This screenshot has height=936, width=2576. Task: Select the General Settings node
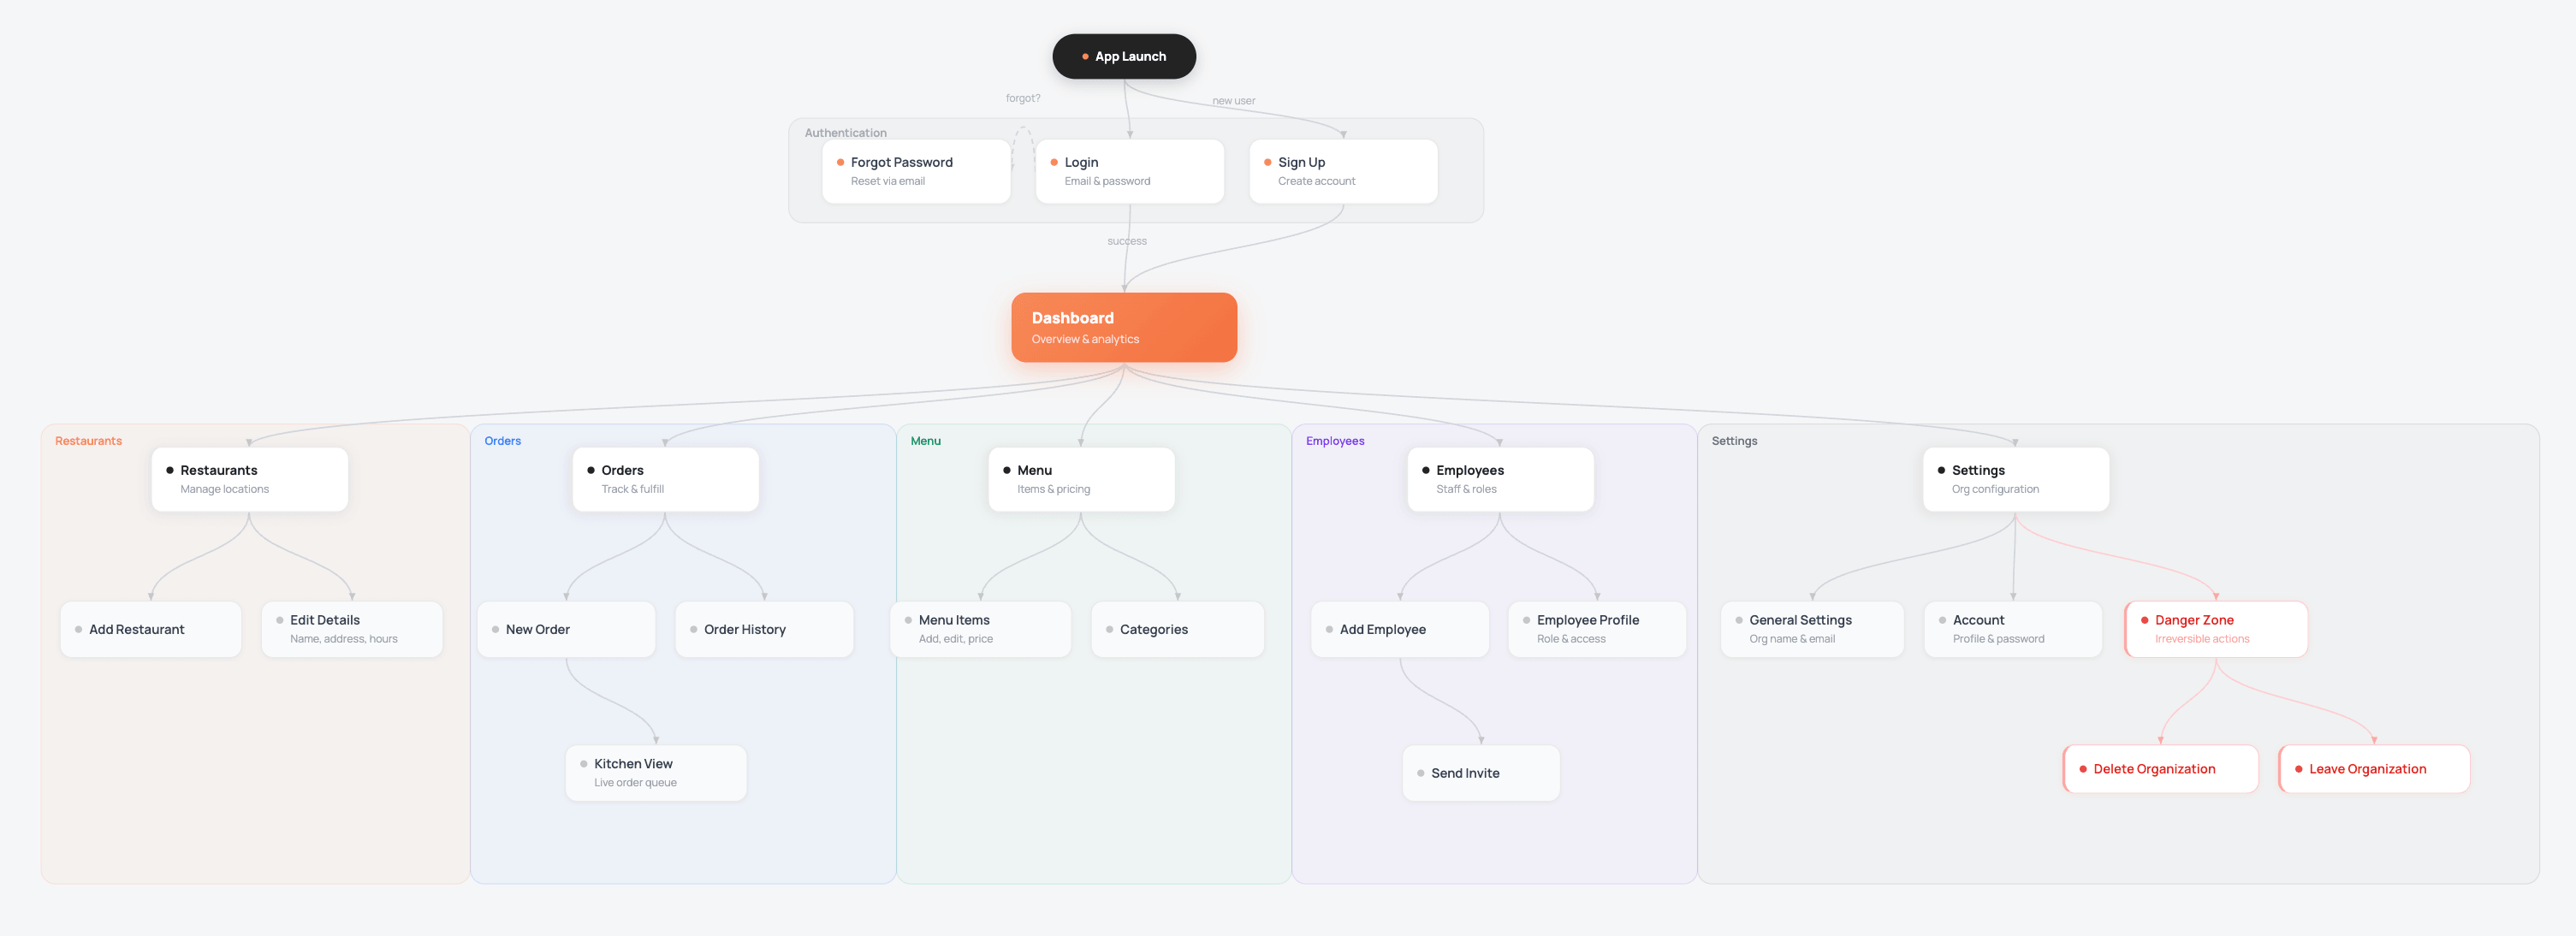[x=1812, y=629]
